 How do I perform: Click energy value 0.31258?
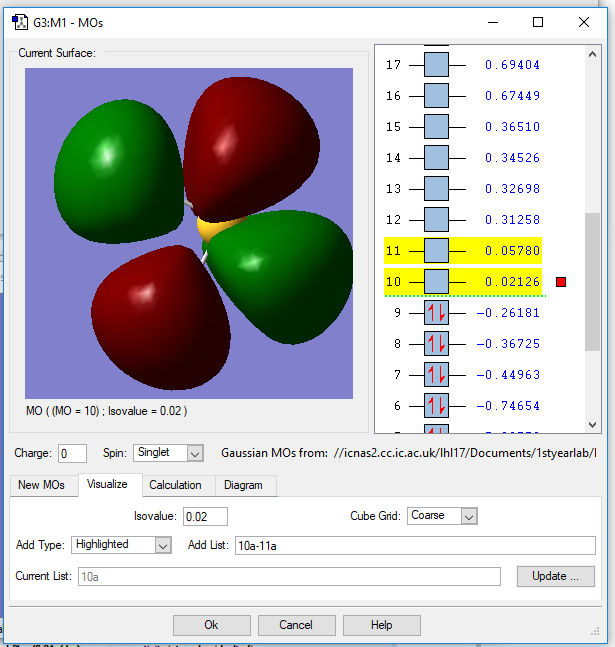point(512,220)
